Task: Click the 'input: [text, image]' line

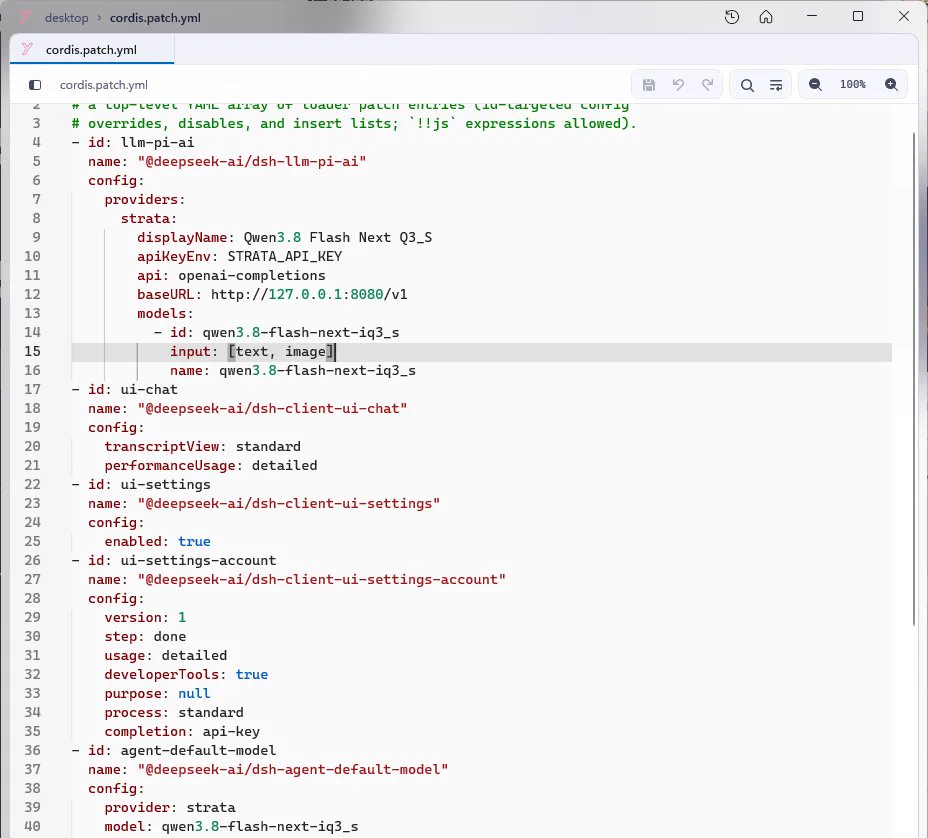Action: (253, 352)
